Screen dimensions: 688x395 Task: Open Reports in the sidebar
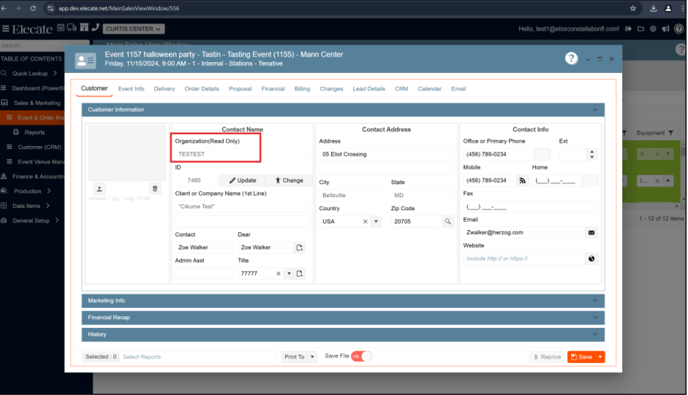tap(35, 132)
